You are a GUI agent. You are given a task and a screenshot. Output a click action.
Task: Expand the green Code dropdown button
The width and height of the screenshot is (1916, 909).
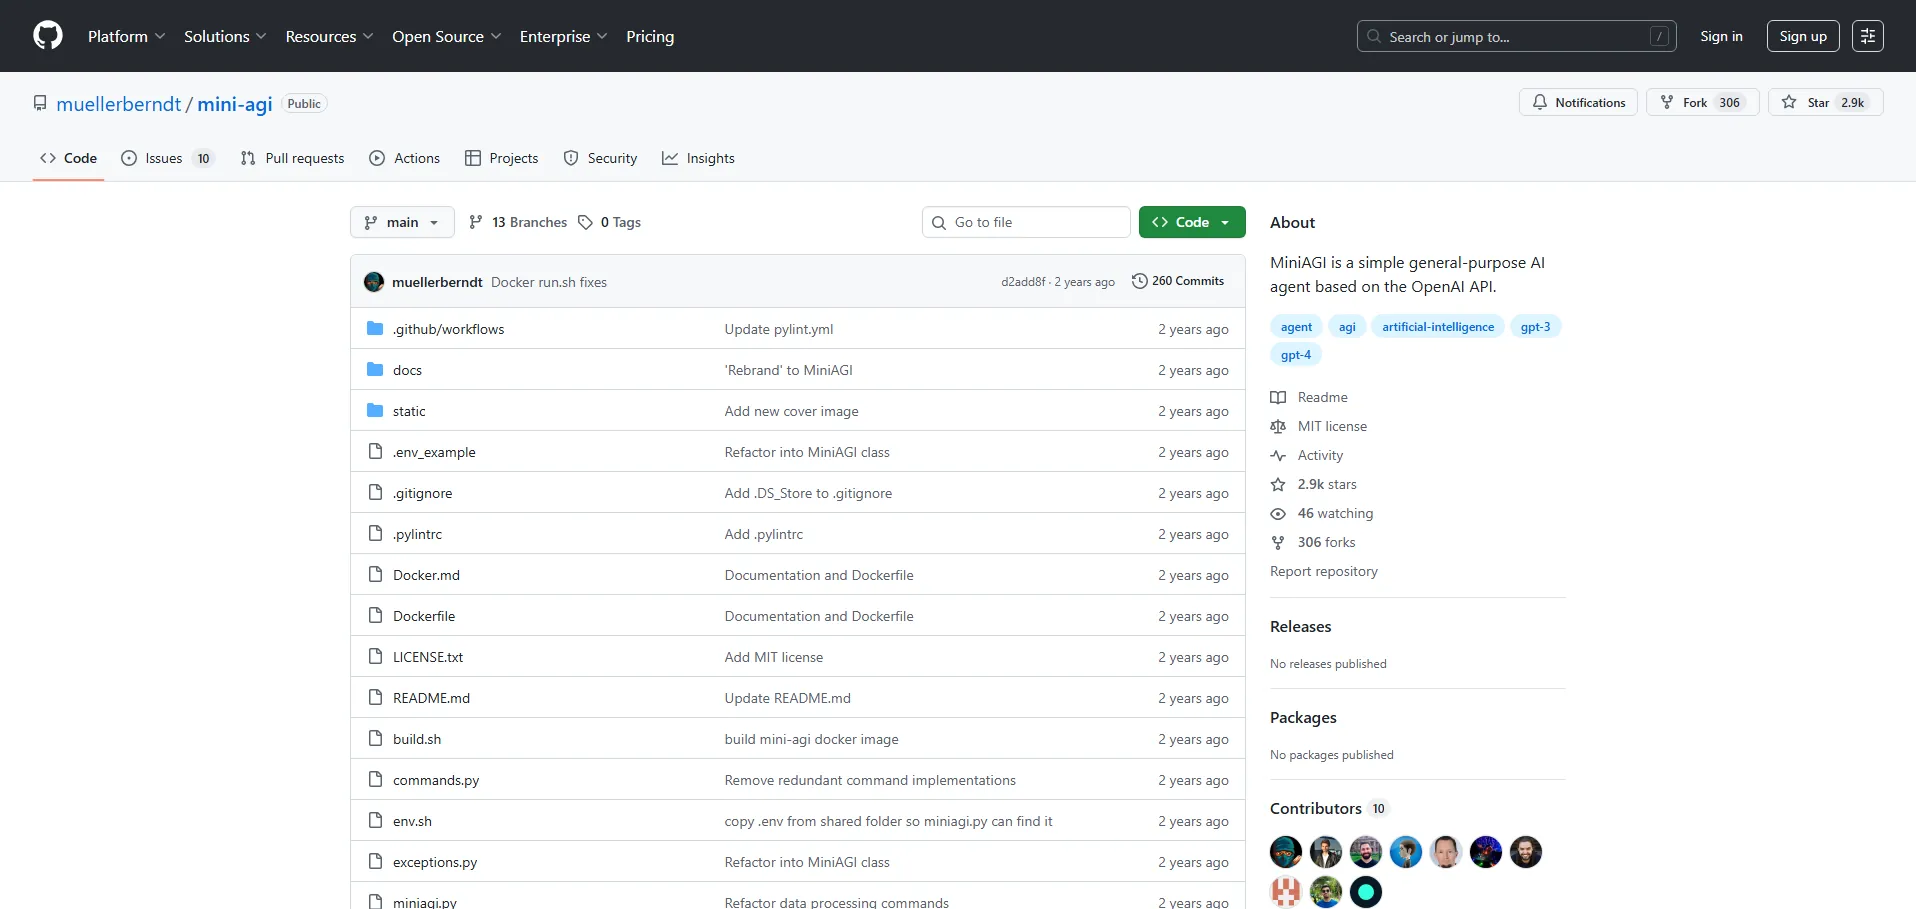click(x=1191, y=222)
